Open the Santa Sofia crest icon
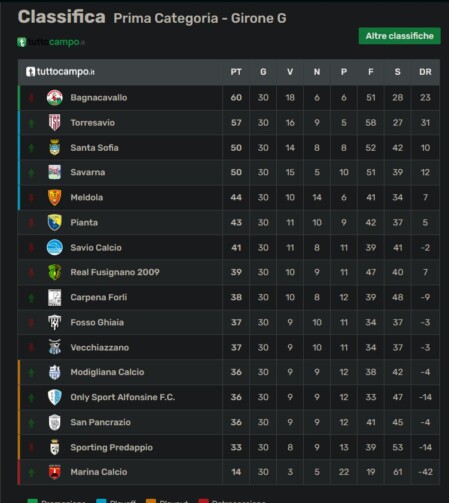 [55, 148]
